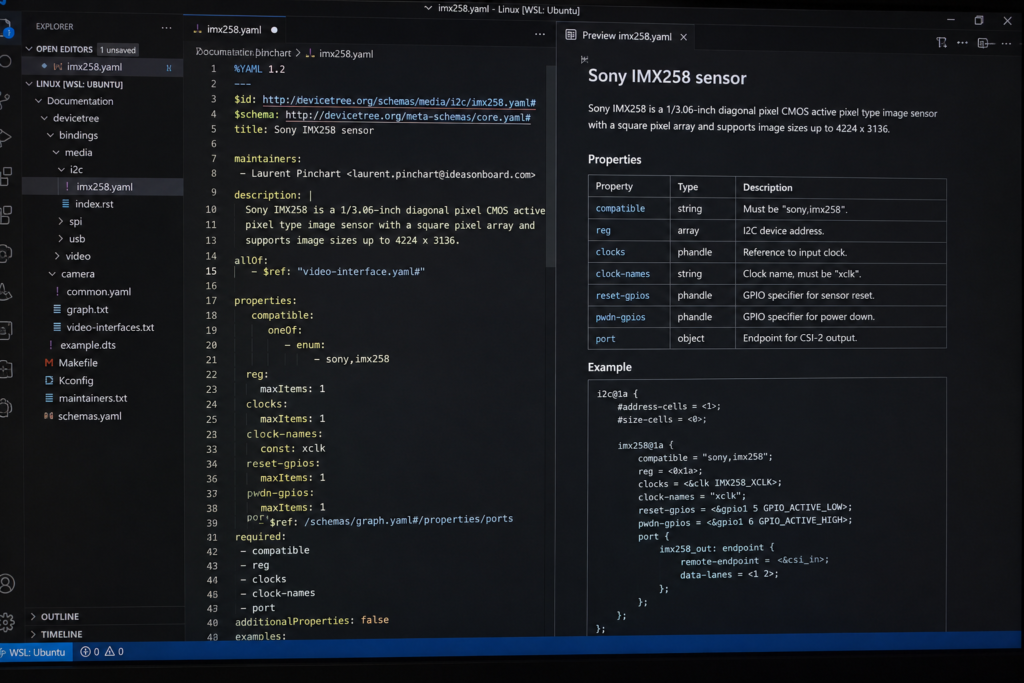
Task: Collapse the OPEN EDITORS section
Action: pyautogui.click(x=29, y=49)
